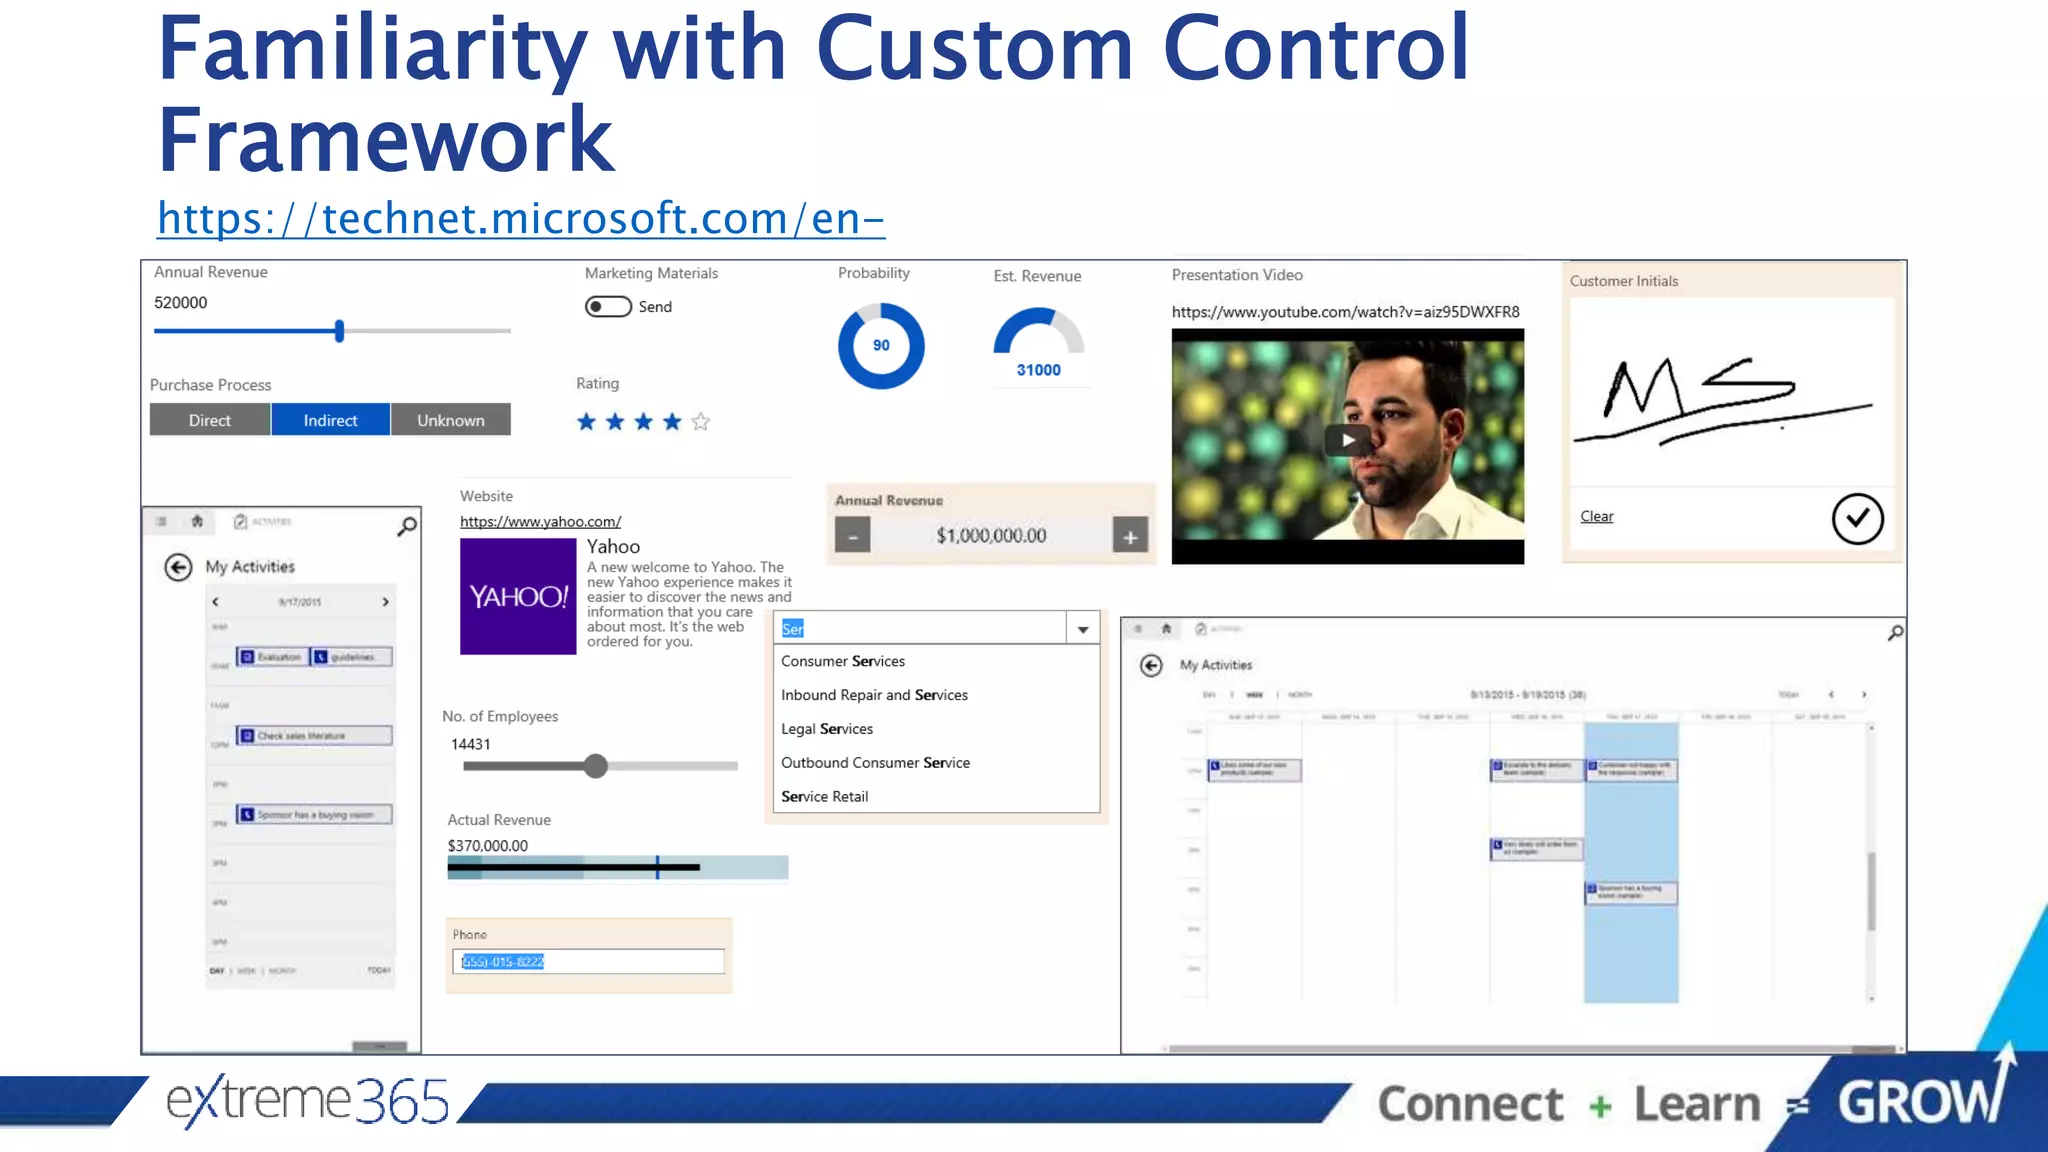Switch phone calendar to Day view
The image size is (2048, 1152).
[216, 970]
